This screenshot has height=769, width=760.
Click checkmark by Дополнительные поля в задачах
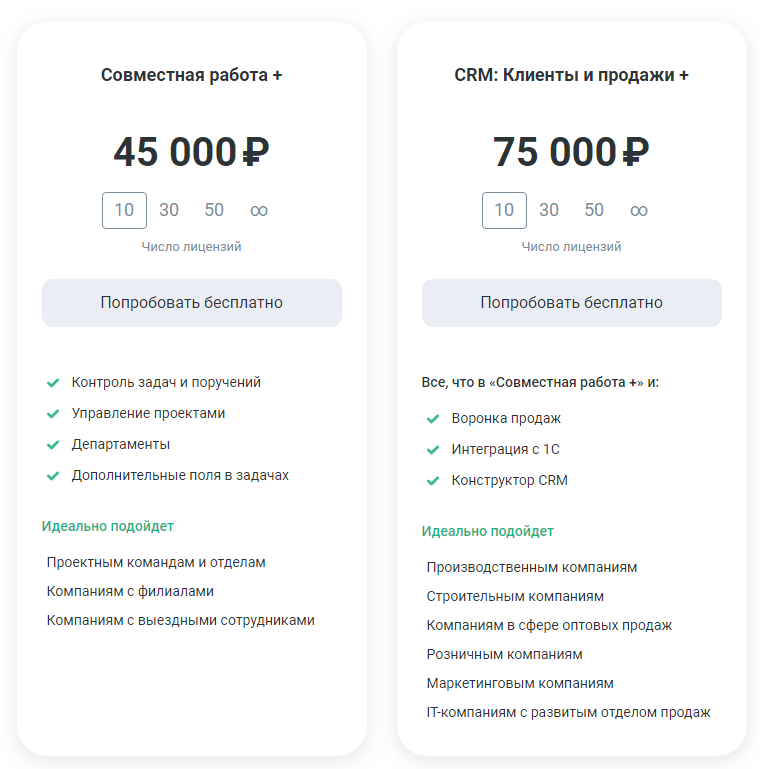(53, 476)
